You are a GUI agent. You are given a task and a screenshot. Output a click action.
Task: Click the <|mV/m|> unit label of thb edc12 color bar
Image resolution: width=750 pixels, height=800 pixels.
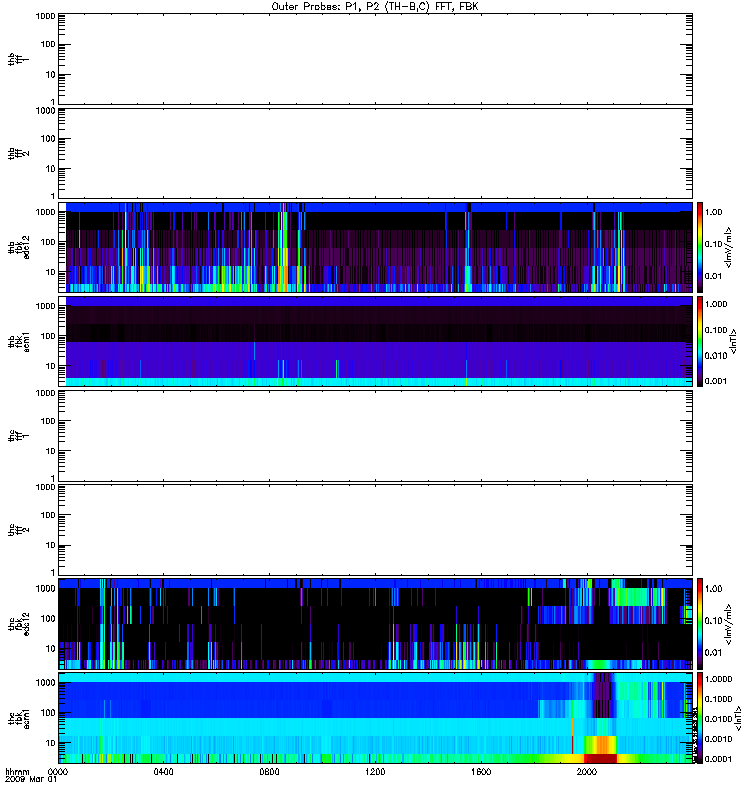point(729,247)
